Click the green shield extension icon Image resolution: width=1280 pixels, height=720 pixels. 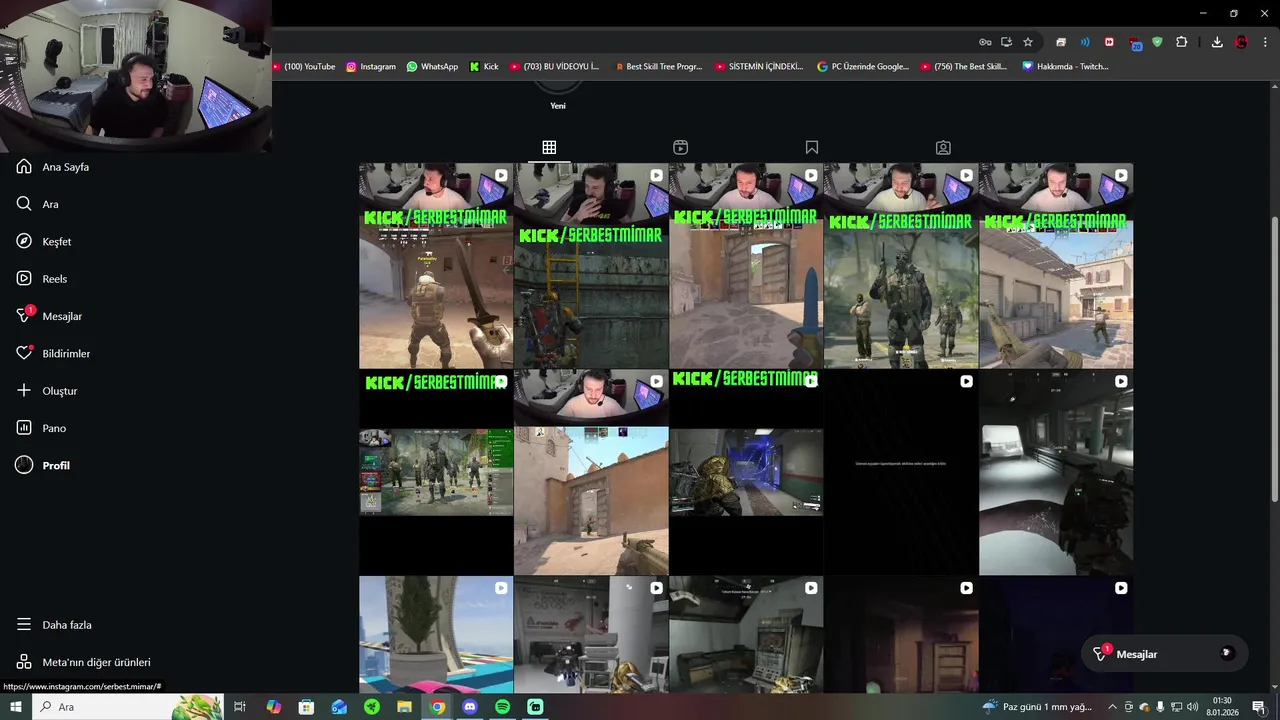1158,42
